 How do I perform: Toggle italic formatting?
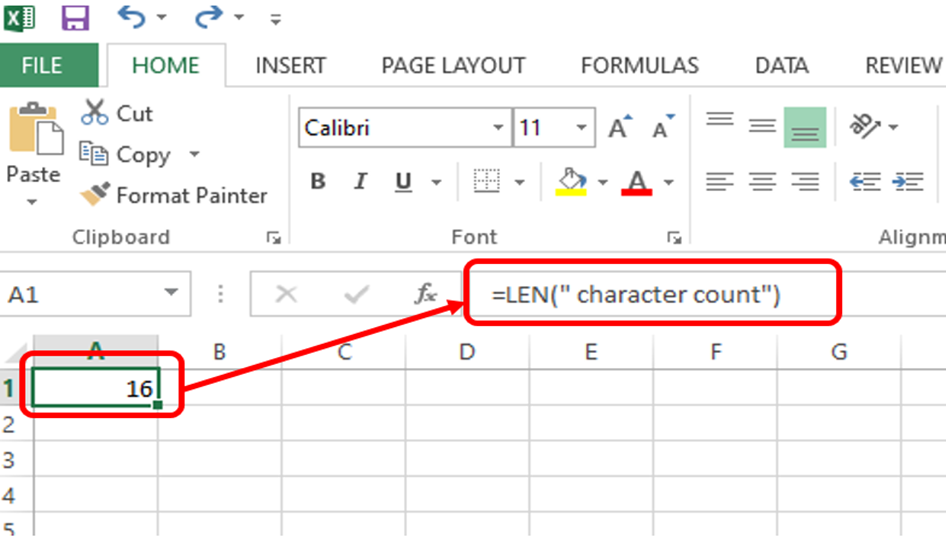[360, 181]
